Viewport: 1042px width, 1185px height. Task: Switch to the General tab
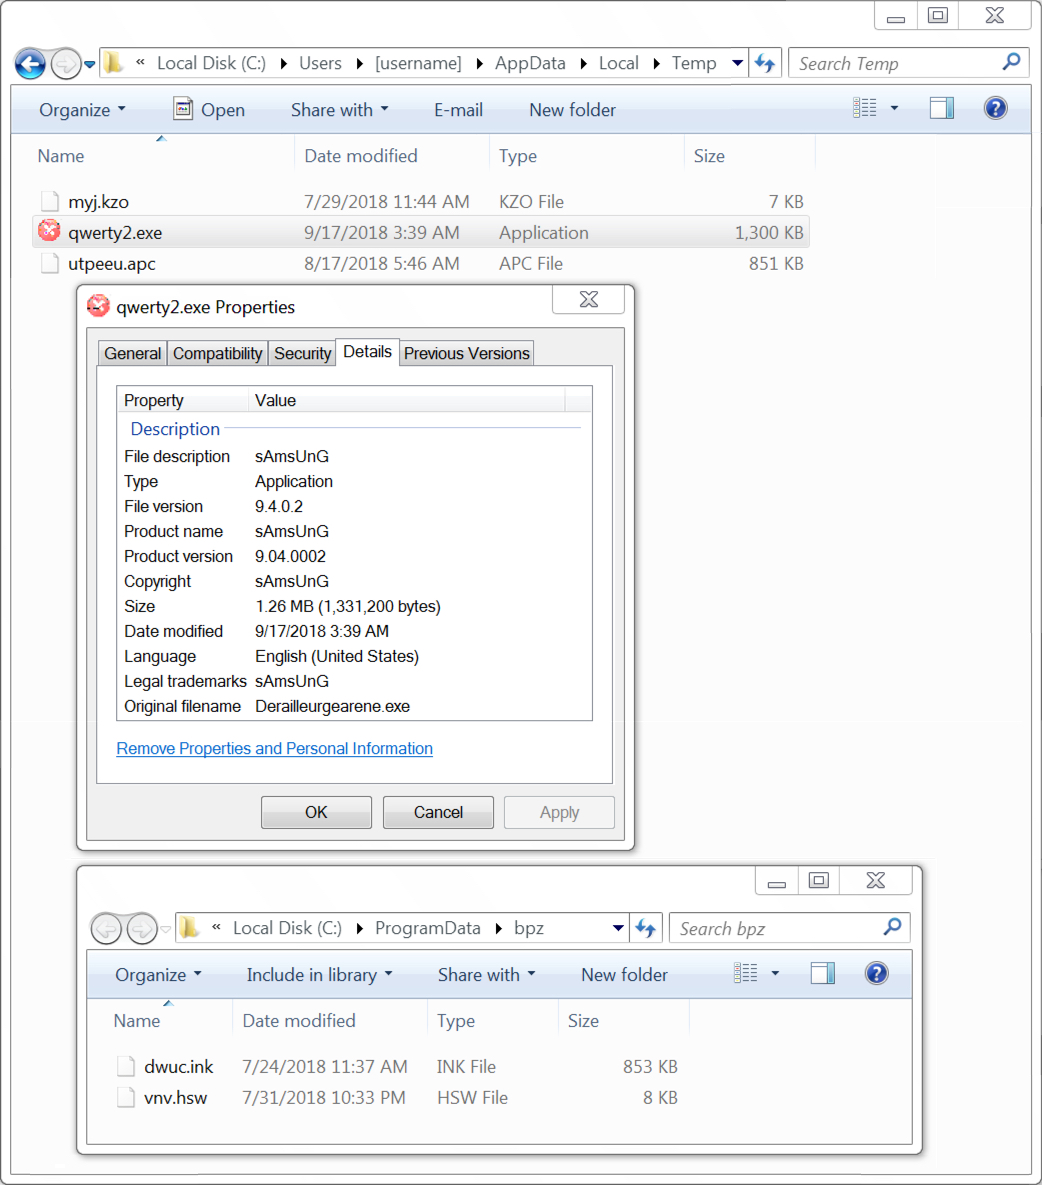(133, 353)
